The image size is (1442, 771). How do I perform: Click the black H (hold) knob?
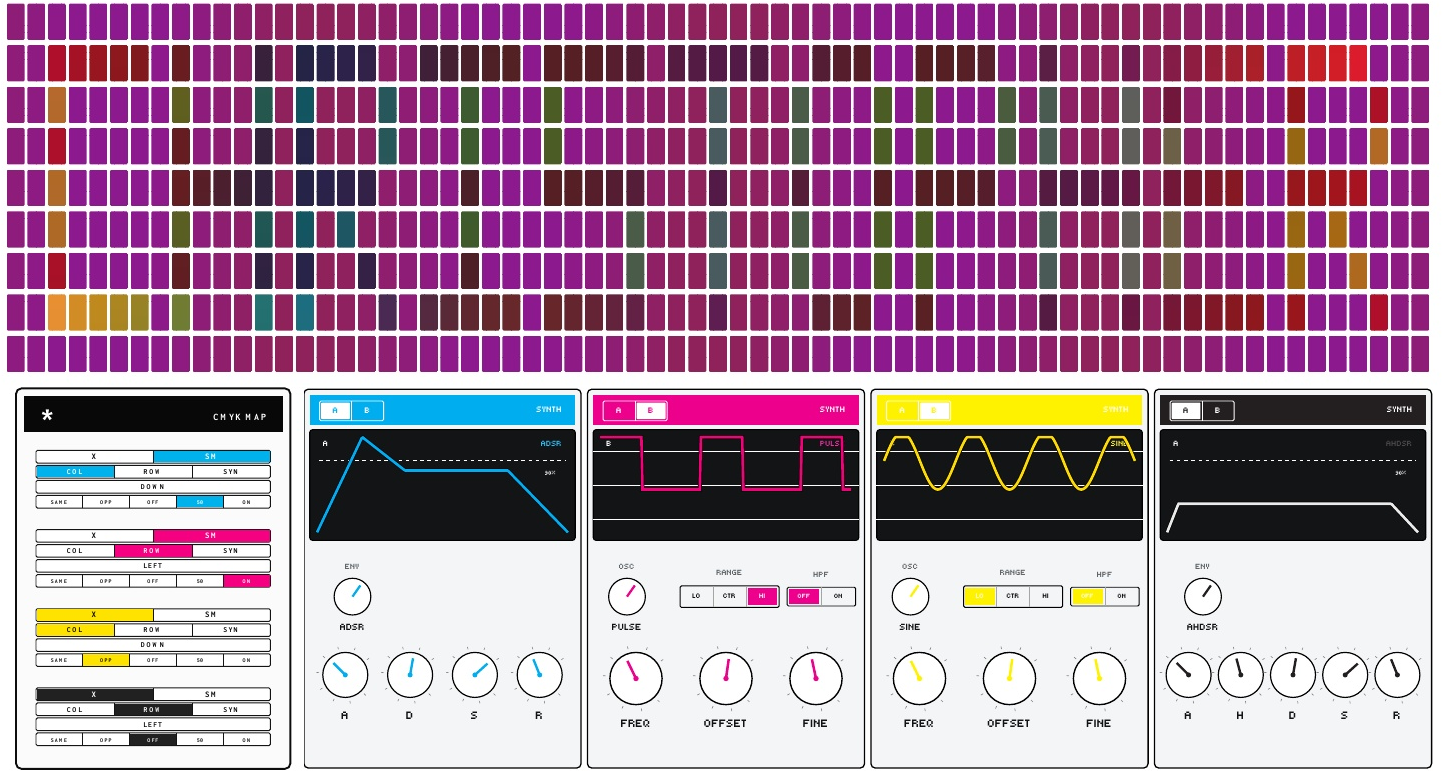coord(1240,675)
